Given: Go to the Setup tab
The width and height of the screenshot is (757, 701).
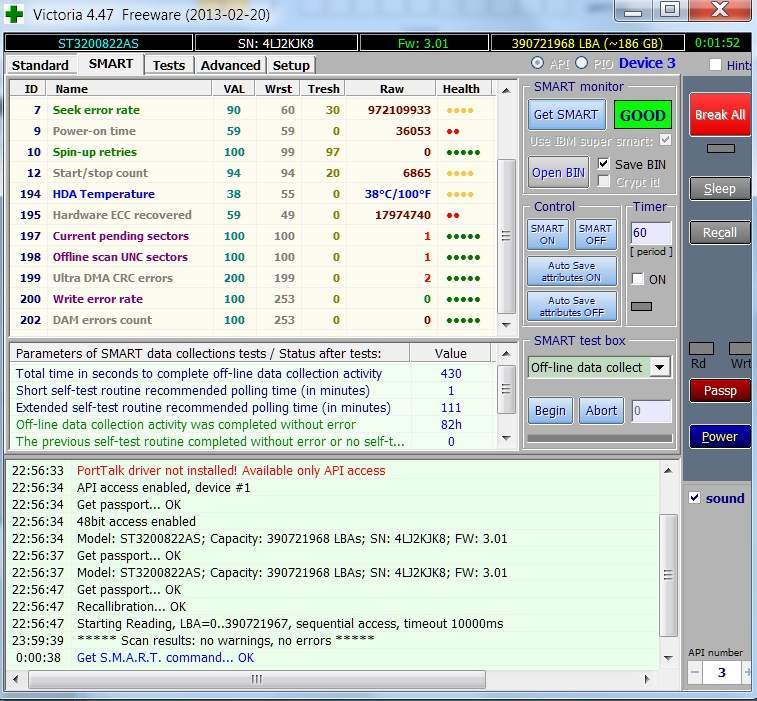Looking at the screenshot, I should [x=291, y=65].
